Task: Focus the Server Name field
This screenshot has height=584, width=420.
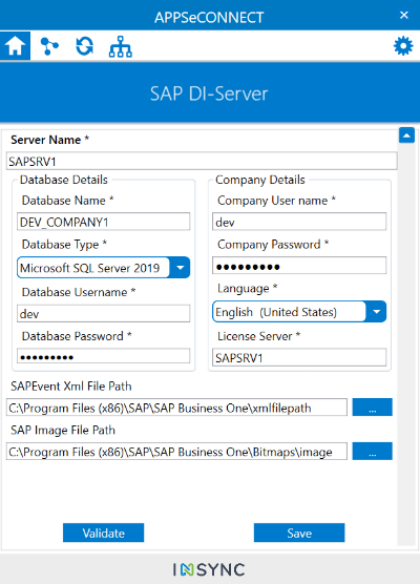Action: (201, 161)
